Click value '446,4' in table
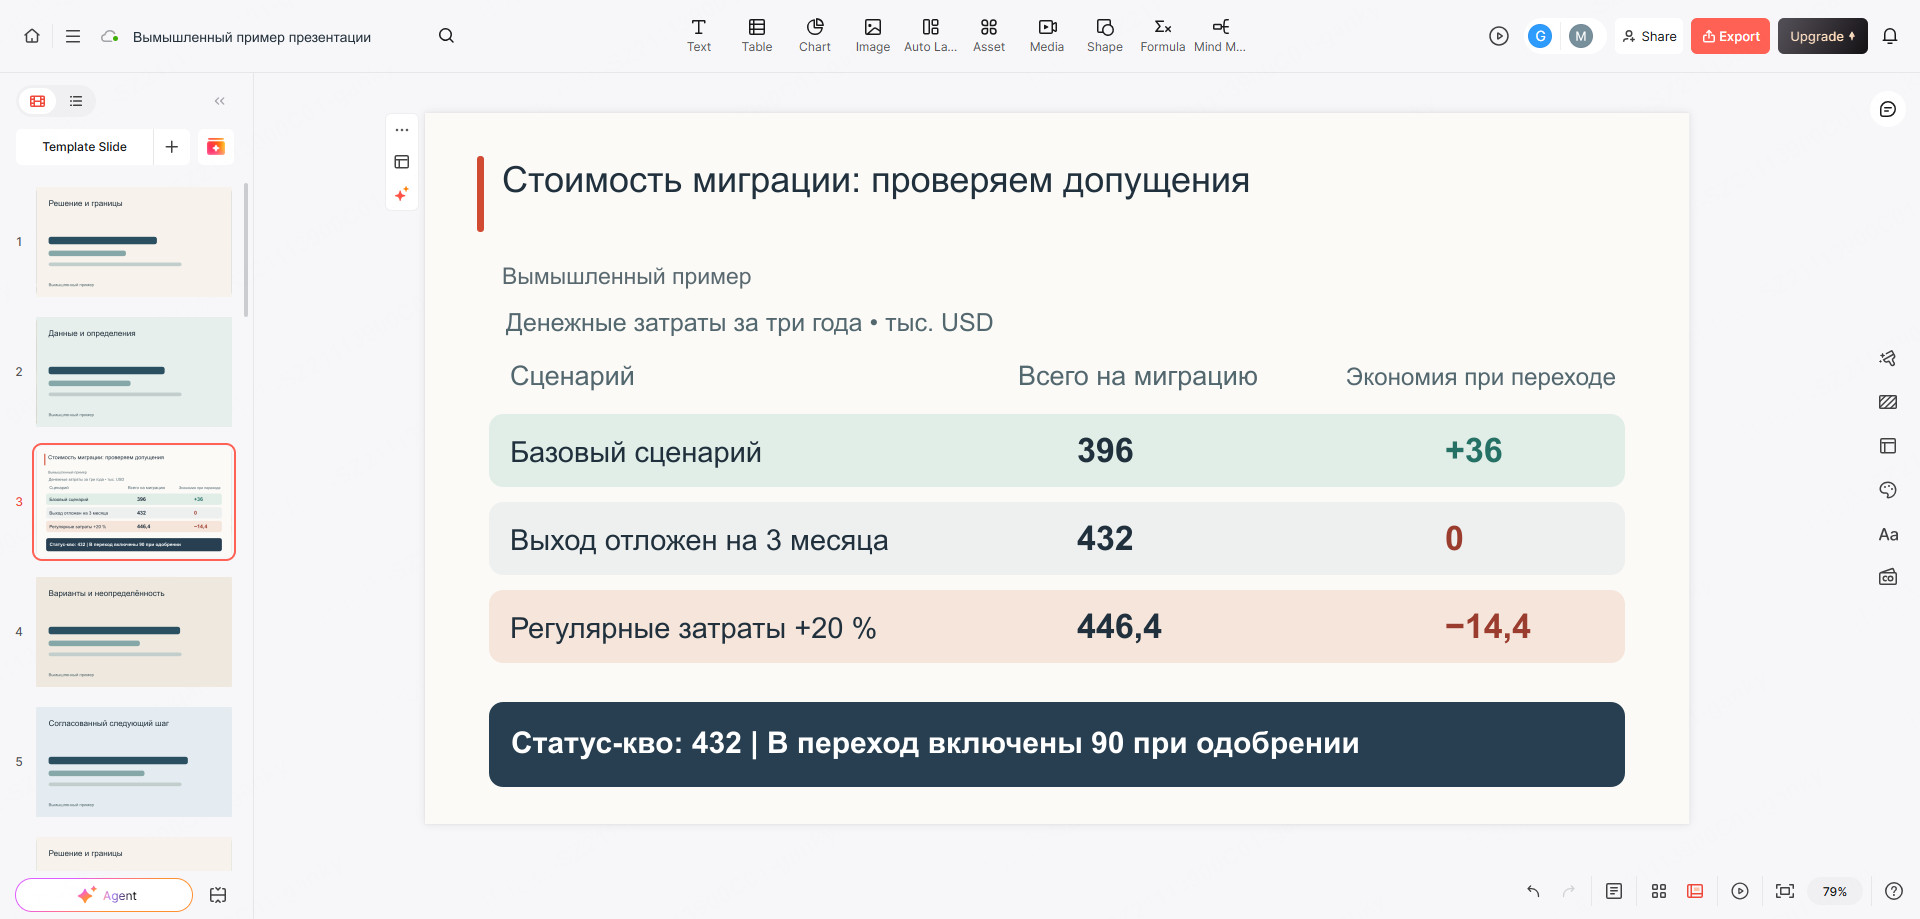Viewport: 1920px width, 919px height. pyautogui.click(x=1119, y=627)
